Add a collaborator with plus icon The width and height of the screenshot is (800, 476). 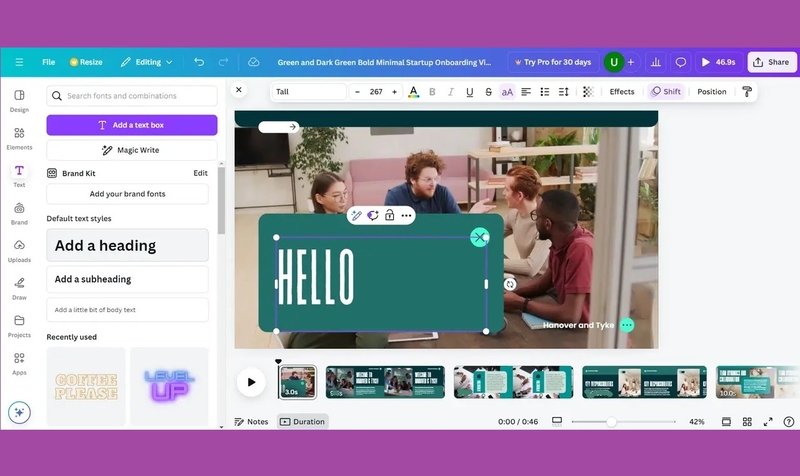[x=631, y=62]
